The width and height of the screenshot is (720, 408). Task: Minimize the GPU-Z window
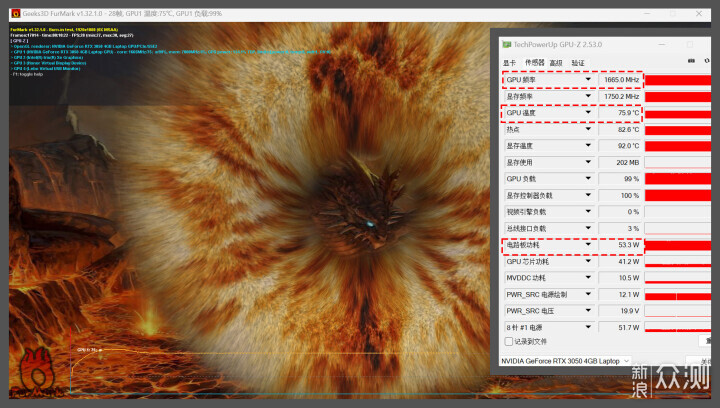click(x=662, y=45)
